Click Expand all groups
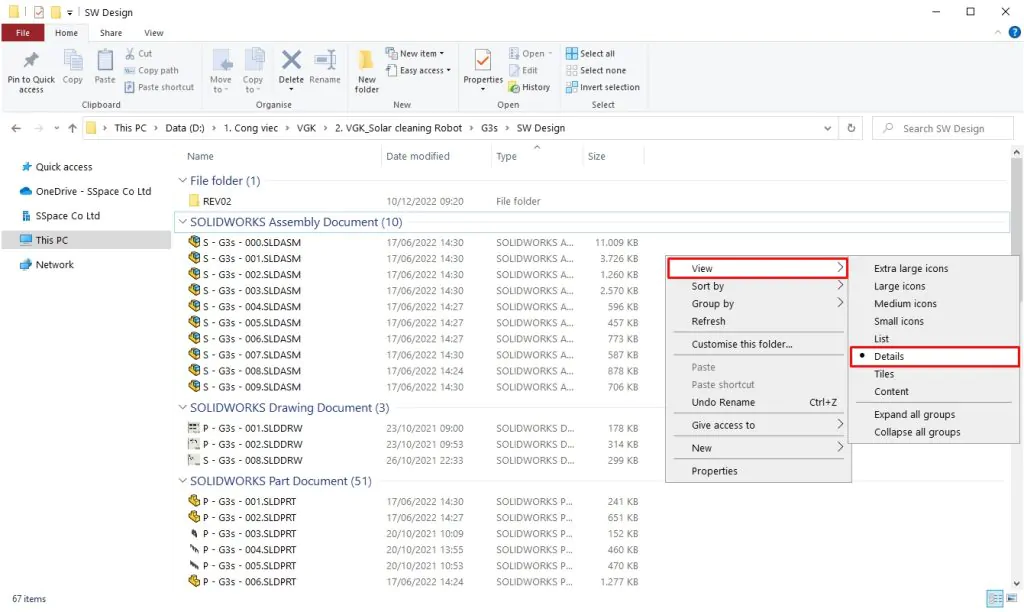This screenshot has height=612, width=1024. [x=914, y=414]
